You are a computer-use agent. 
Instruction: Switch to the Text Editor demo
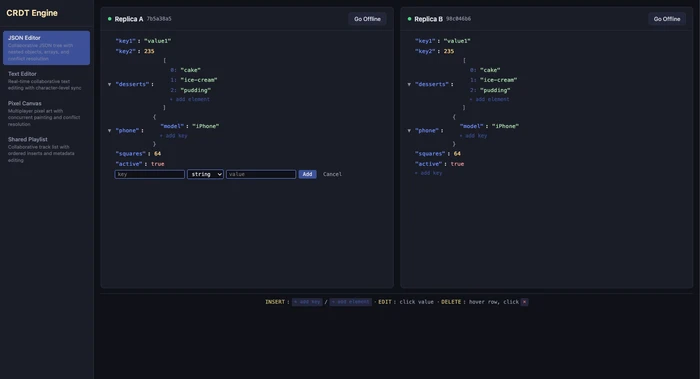coord(46,80)
